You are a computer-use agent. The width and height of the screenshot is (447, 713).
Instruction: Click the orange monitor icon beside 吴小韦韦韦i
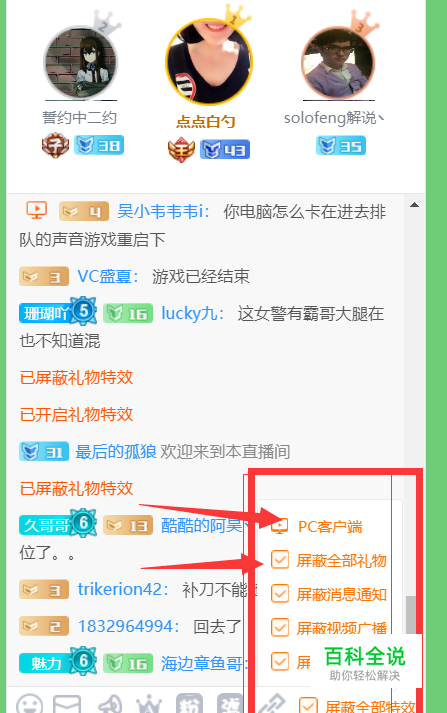pyautogui.click(x=36, y=211)
